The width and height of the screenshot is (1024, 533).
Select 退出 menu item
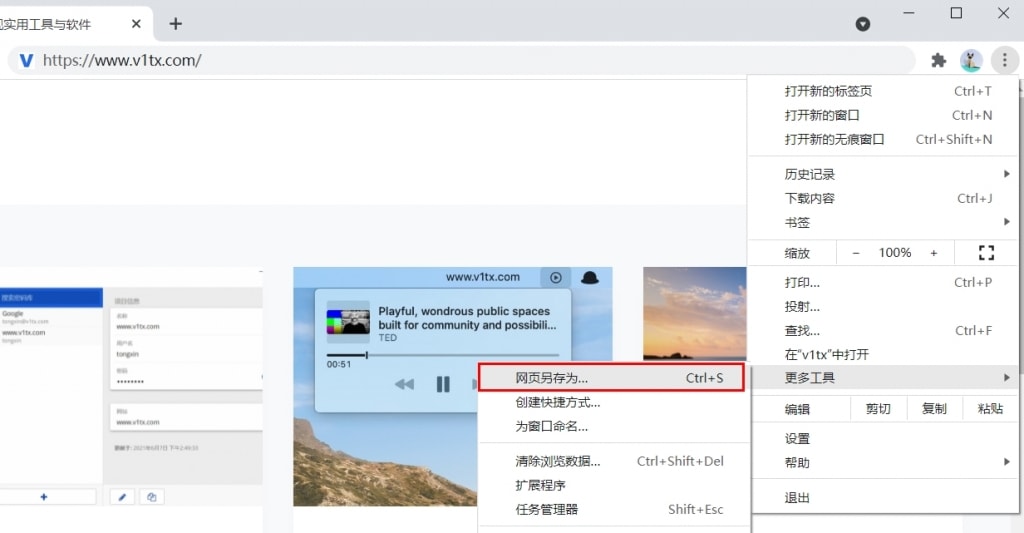(883, 498)
